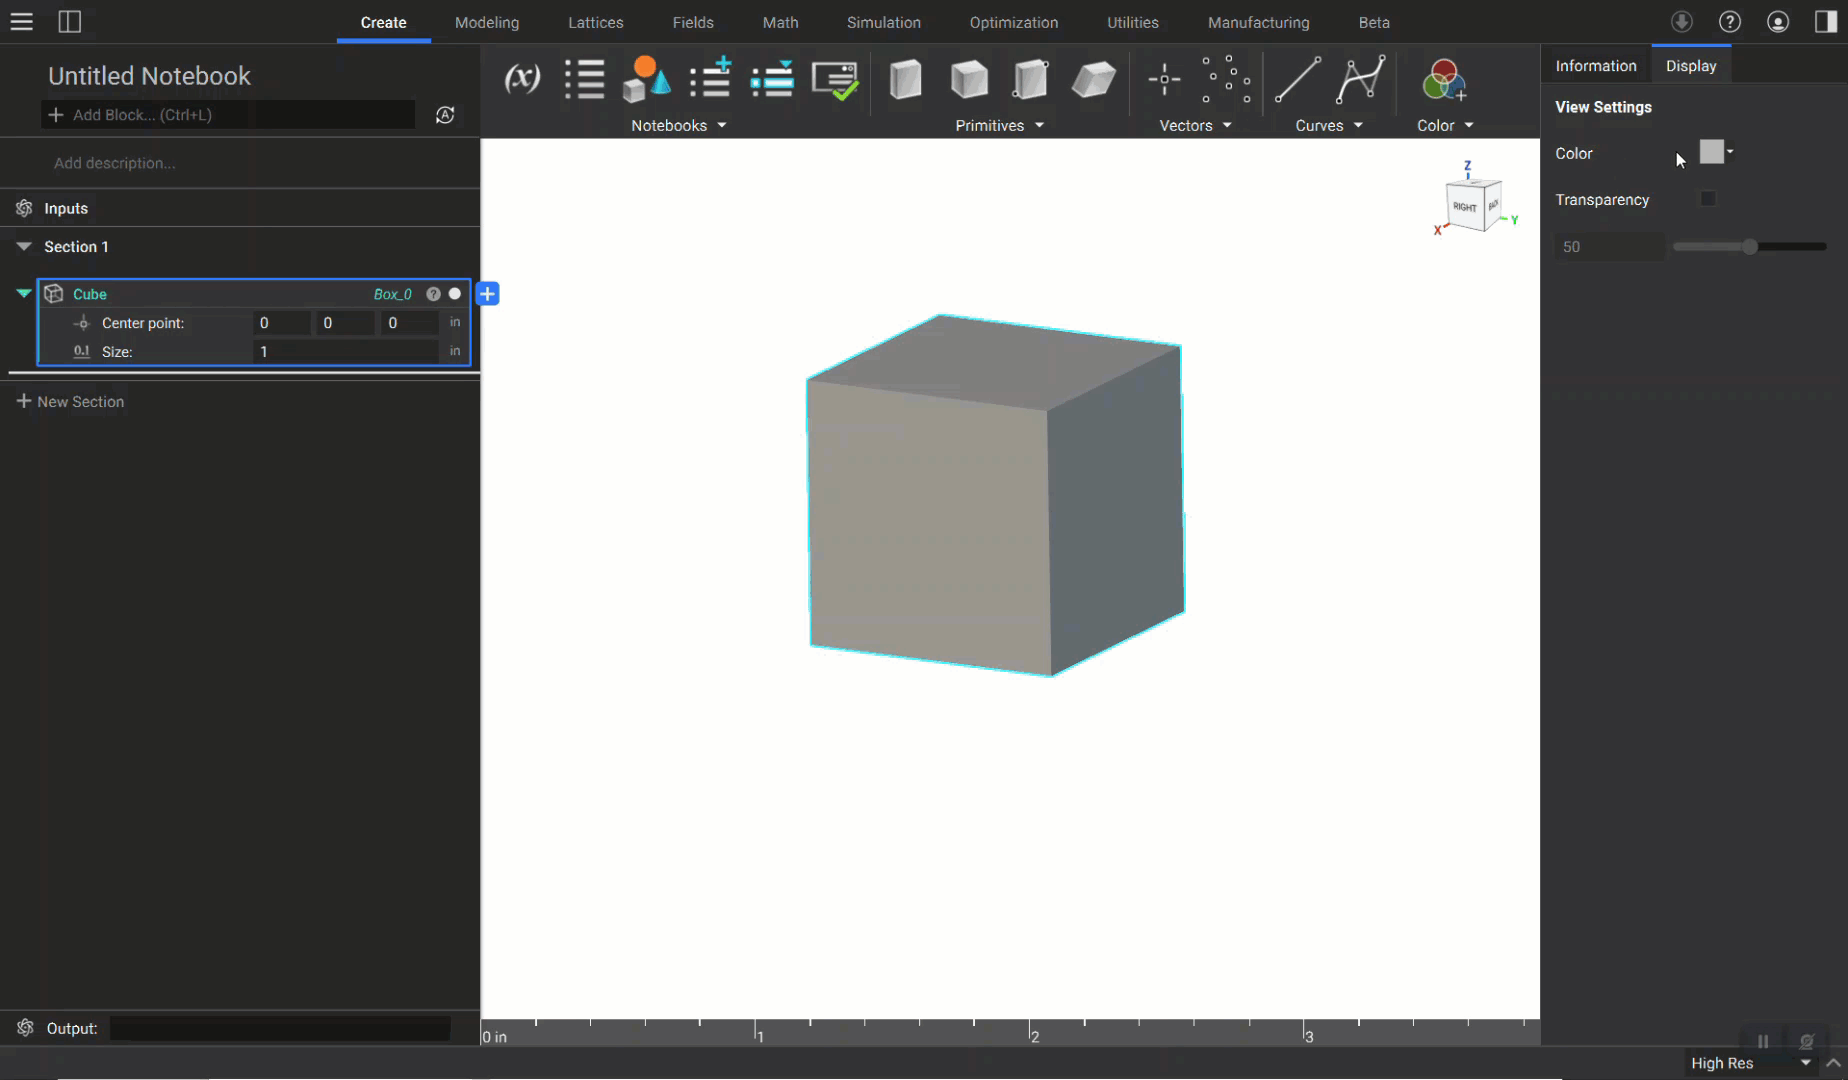Image resolution: width=1848 pixels, height=1080 pixels.
Task: Click the RIGHT face of view cube
Action: [x=1465, y=207]
